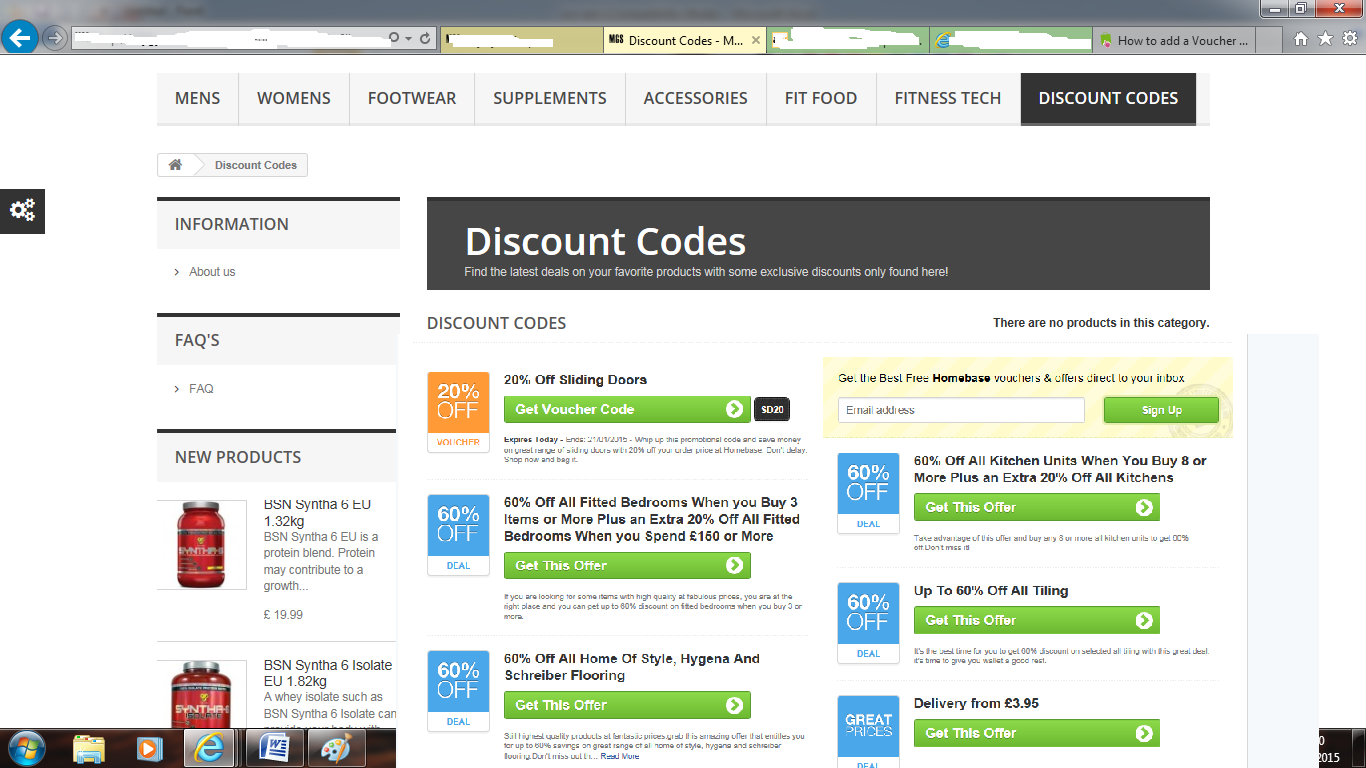Click the 60% OFF badge for All Tiling
1366x768 pixels.
(868, 623)
